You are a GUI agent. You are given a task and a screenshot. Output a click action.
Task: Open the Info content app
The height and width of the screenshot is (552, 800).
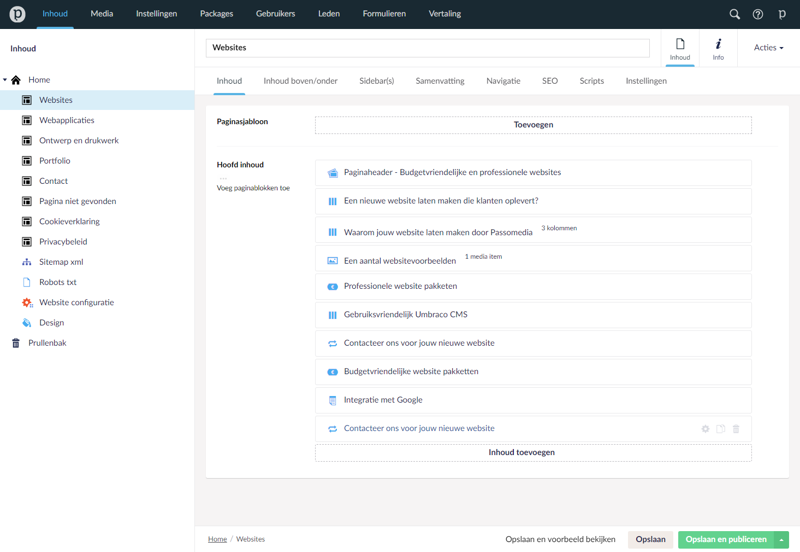point(718,48)
